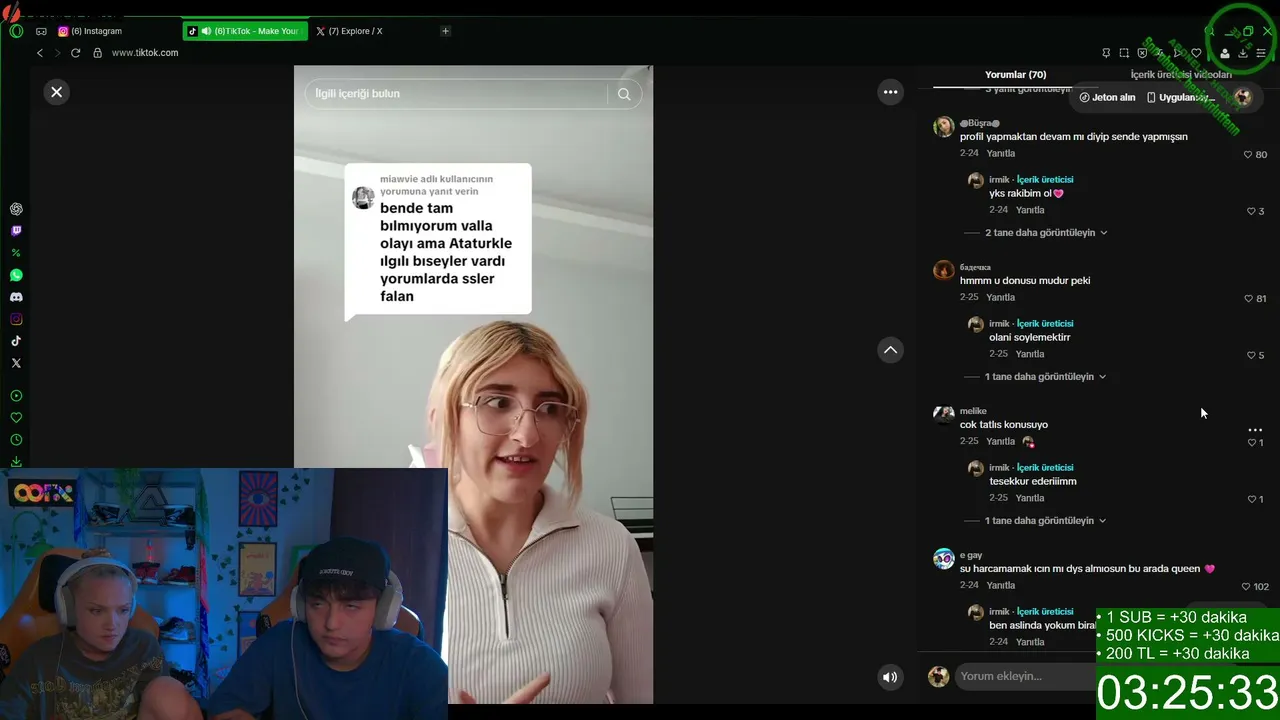1280x720 pixels.
Task: Mute the TikTok video sound
Action: [890, 677]
